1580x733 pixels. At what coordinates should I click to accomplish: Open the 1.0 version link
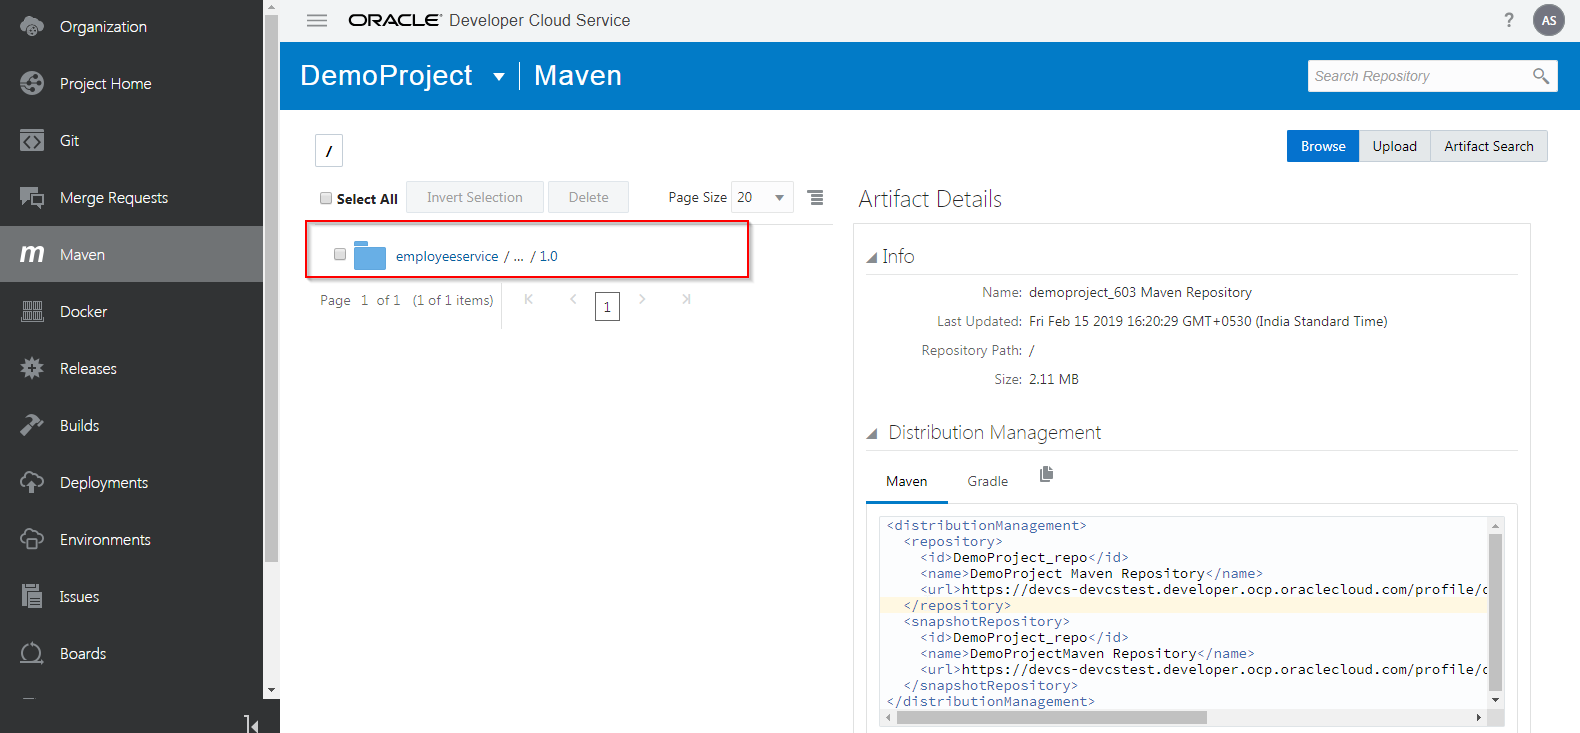tap(549, 256)
